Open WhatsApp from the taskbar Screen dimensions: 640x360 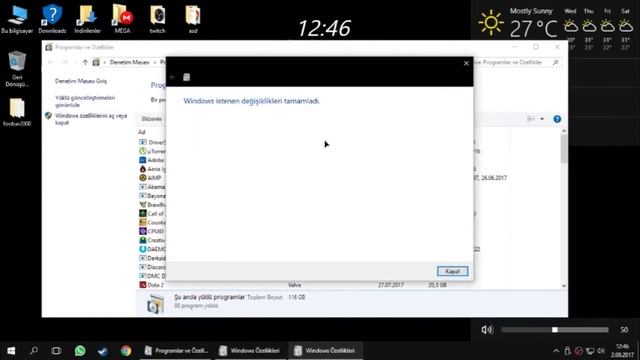click(x=80, y=351)
